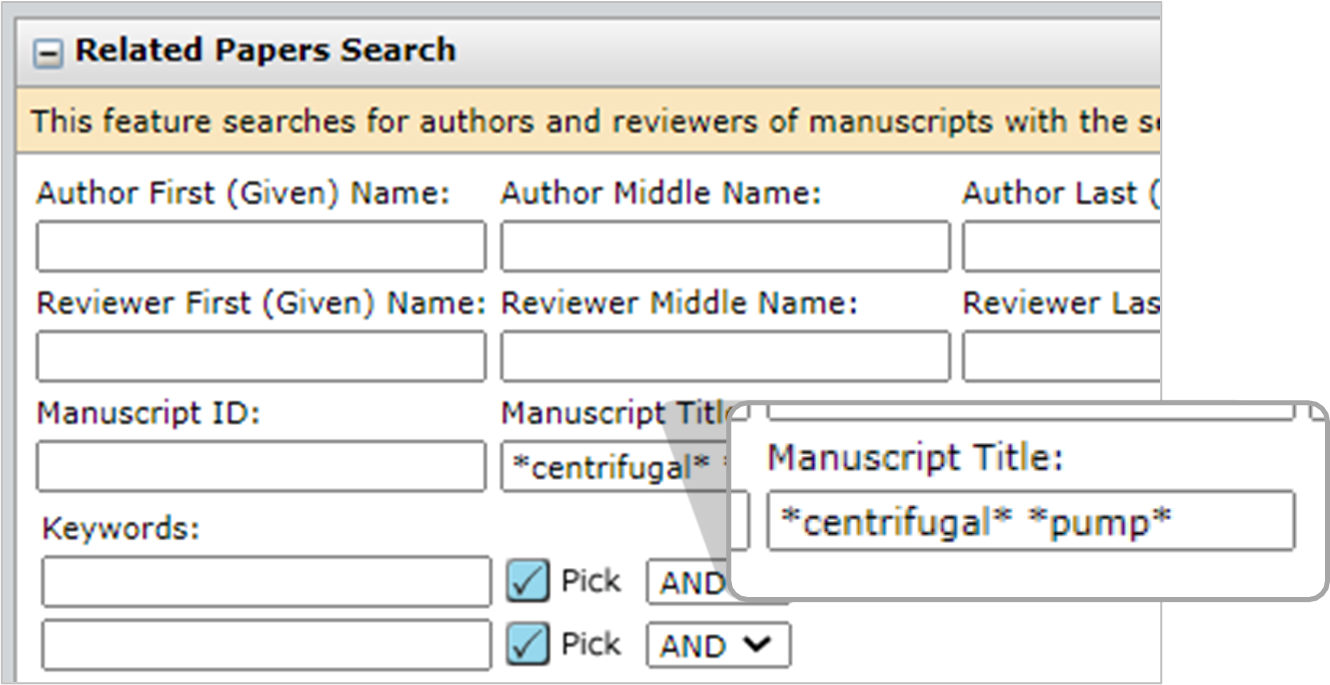Open the second keyword row AND dropdown
The image size is (1330, 685).
point(718,646)
